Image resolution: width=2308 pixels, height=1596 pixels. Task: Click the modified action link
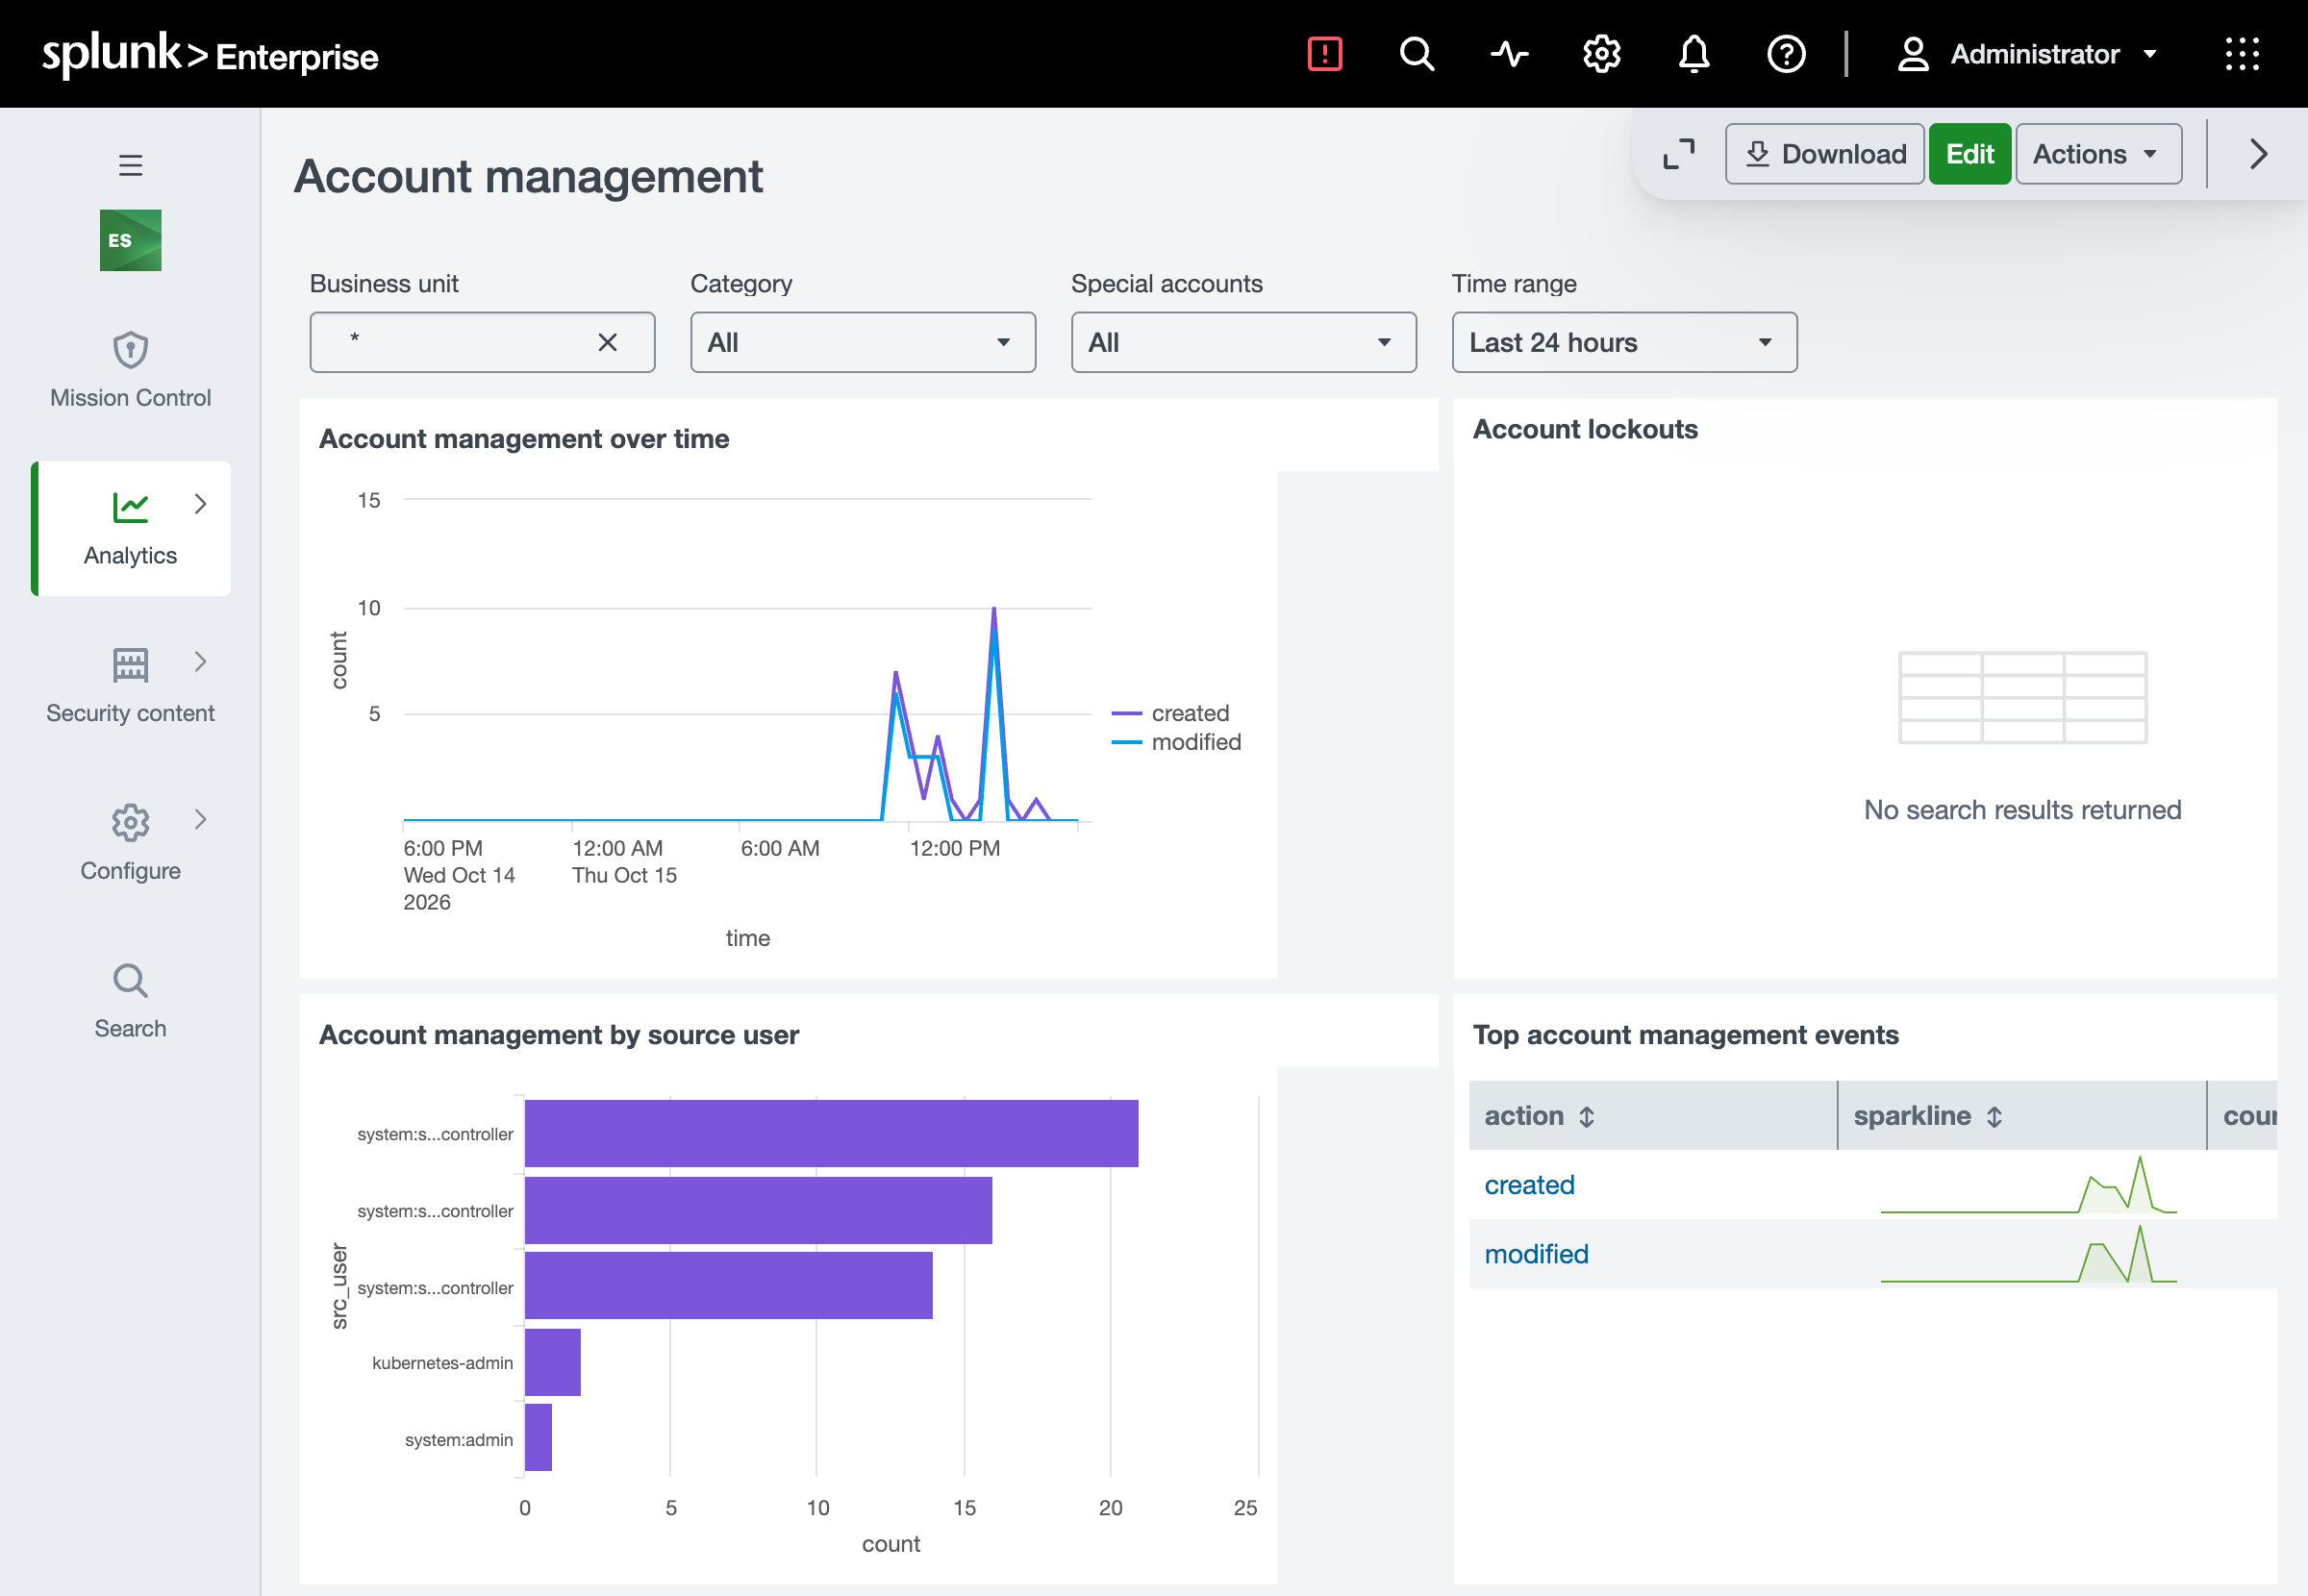(x=1536, y=1254)
